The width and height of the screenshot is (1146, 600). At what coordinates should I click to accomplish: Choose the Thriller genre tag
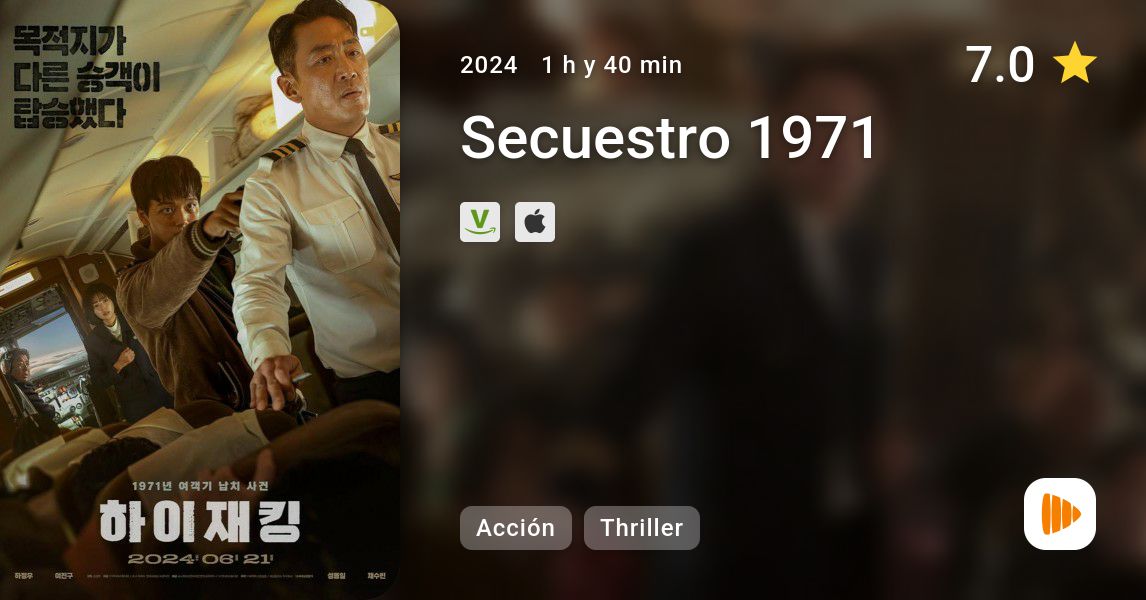point(642,528)
